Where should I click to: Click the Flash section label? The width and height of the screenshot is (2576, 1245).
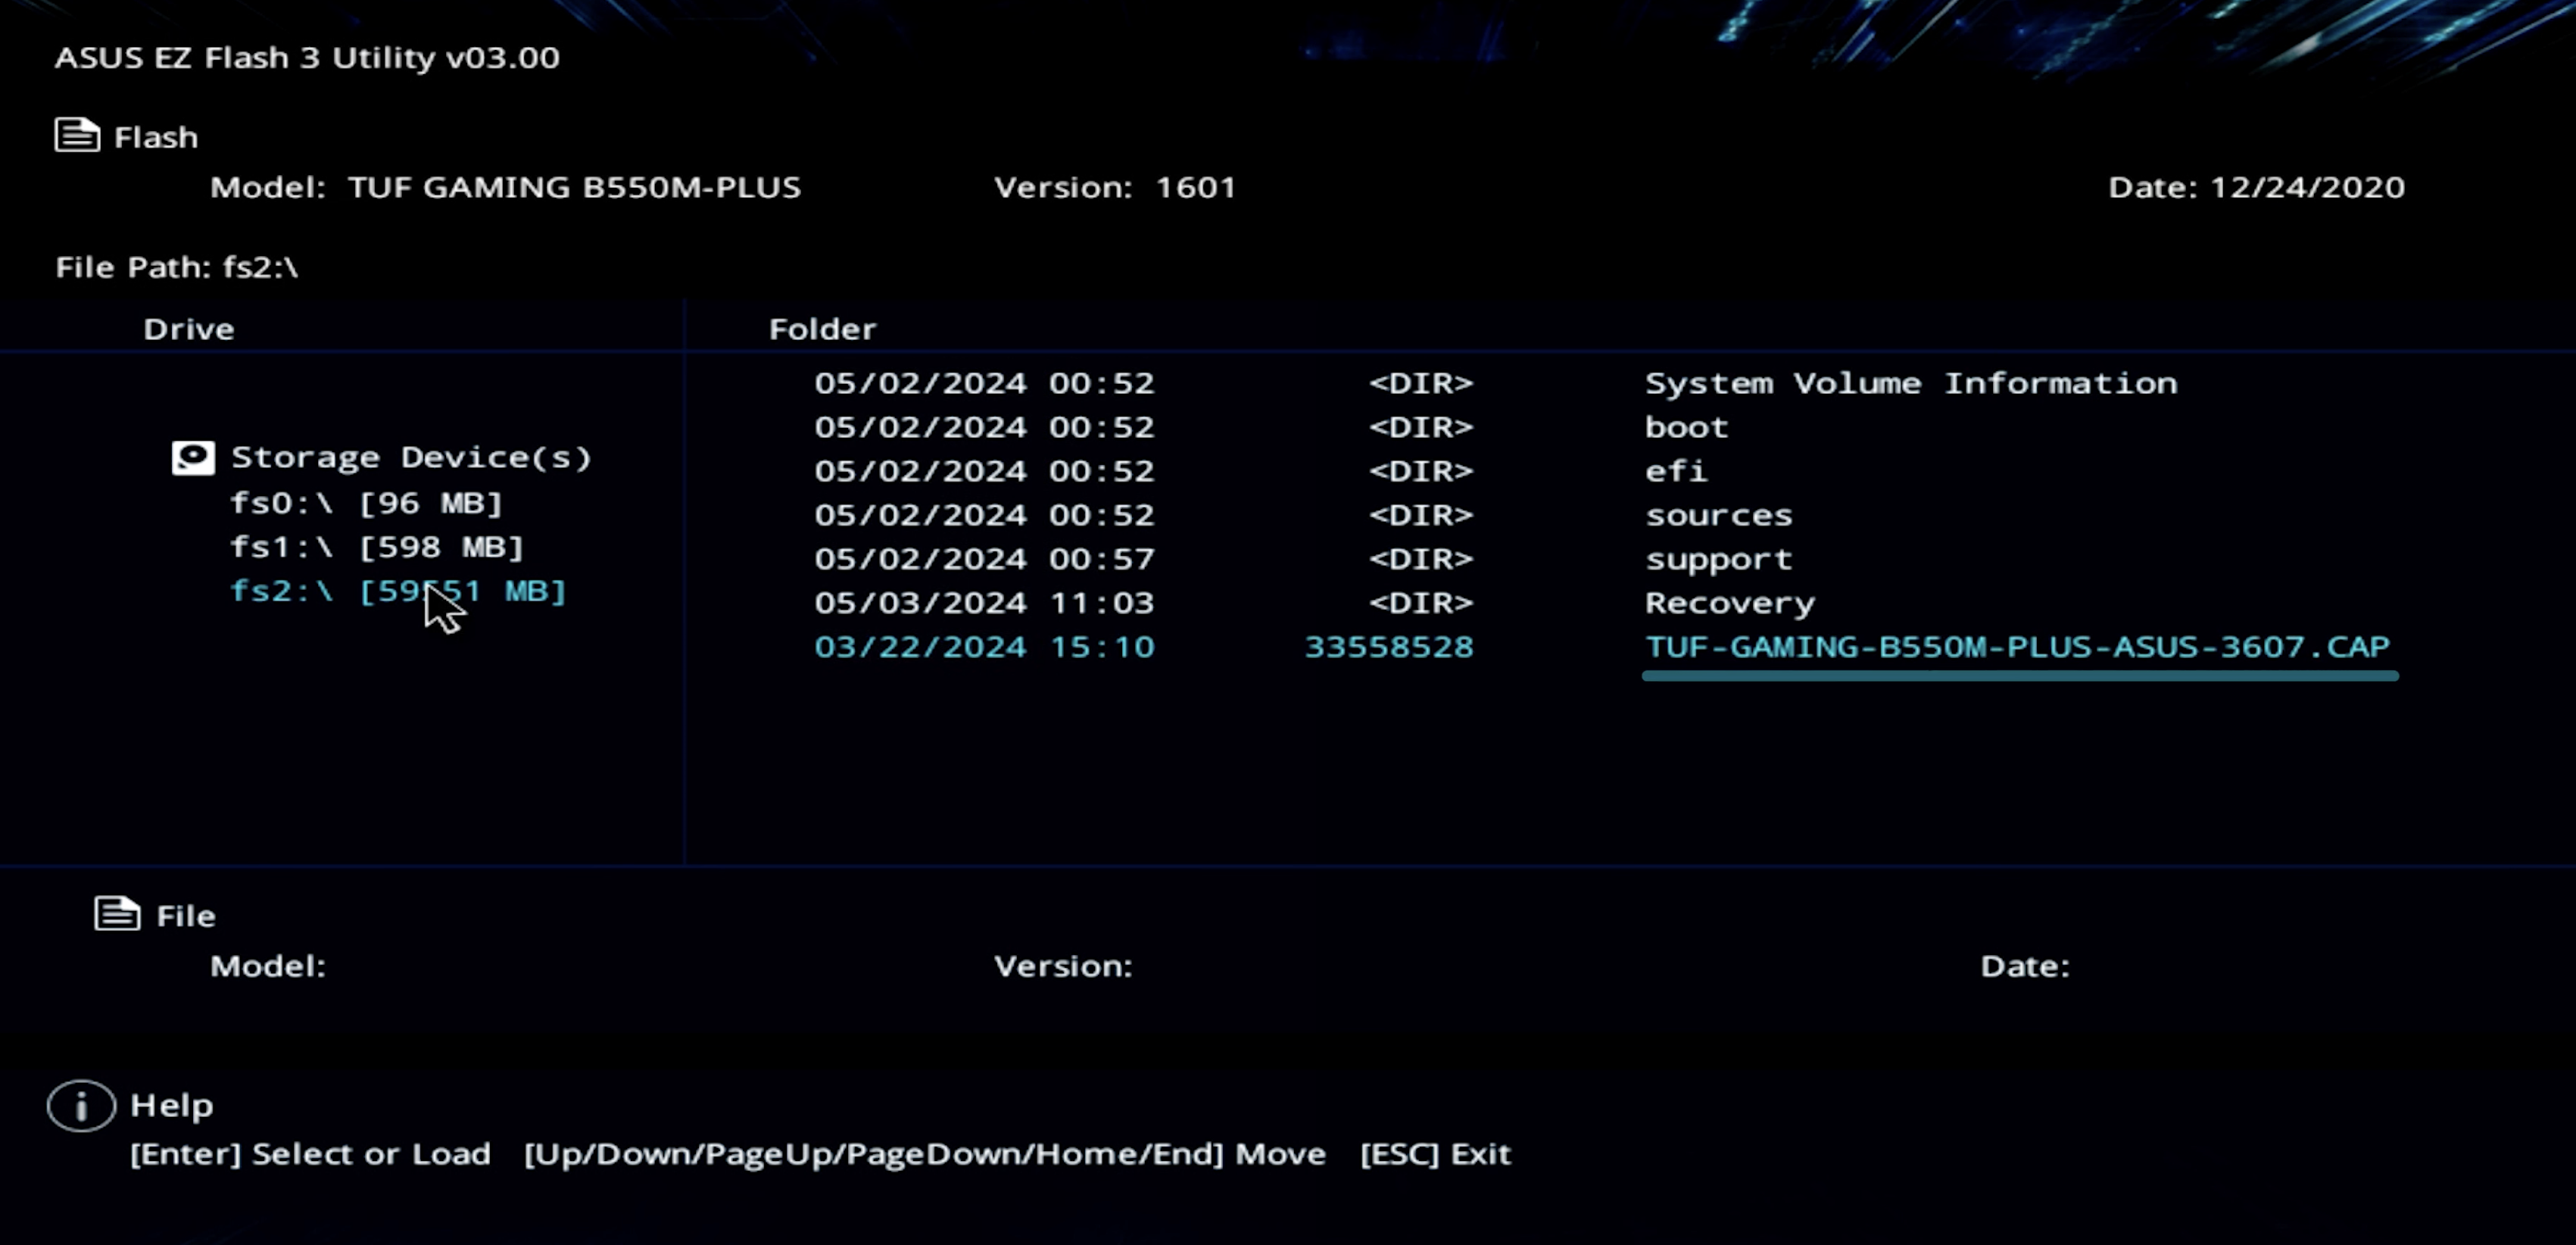click(x=156, y=137)
